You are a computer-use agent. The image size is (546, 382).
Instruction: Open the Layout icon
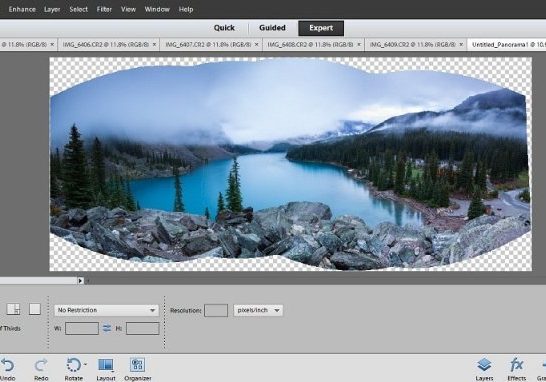106,365
